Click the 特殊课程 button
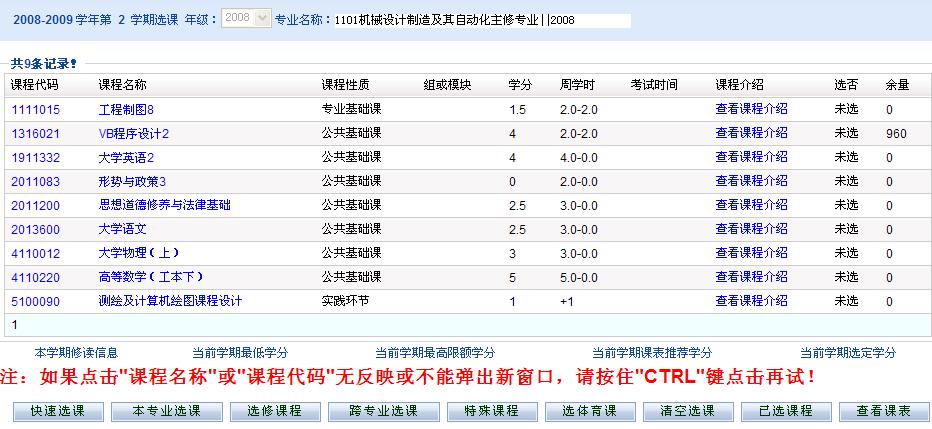Screen dimensions: 932x429 491,411
